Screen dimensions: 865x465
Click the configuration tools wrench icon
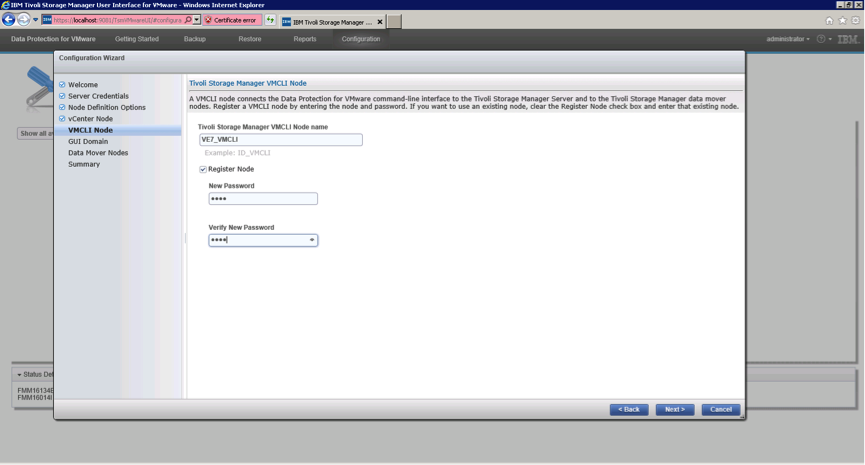[x=40, y=87]
